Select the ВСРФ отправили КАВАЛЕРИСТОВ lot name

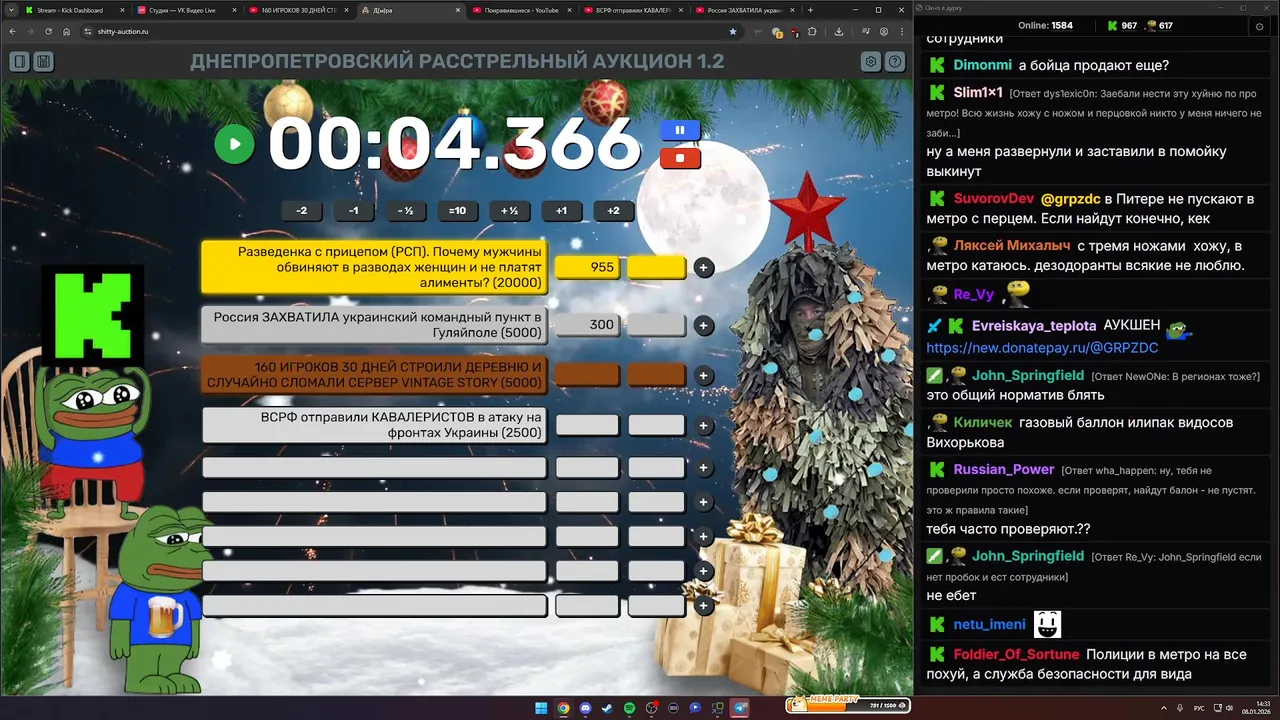(x=374, y=425)
